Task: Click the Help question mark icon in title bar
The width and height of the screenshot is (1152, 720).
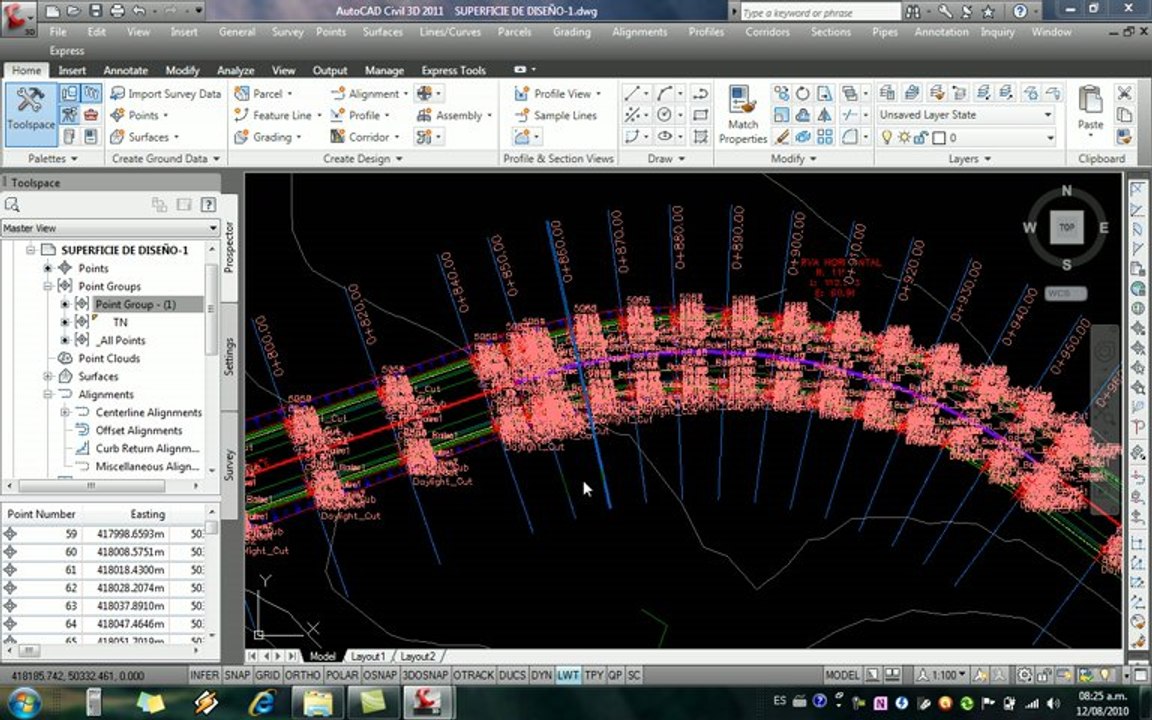Action: 1020,11
